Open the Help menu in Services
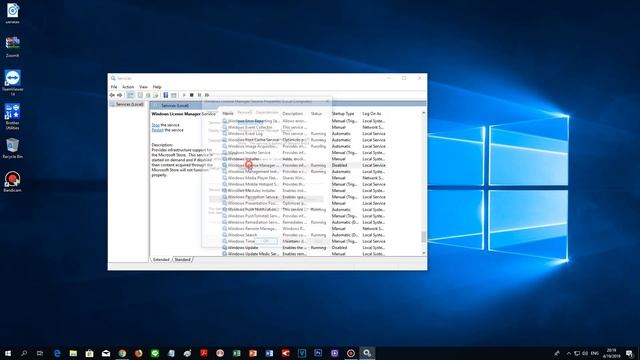The image size is (640, 360). coord(157,87)
